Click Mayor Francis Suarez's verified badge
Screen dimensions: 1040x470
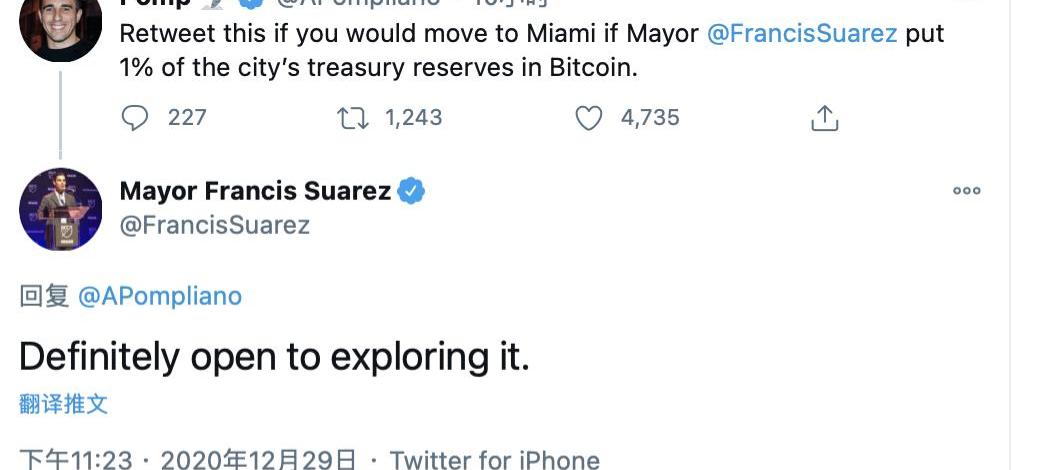coord(411,191)
